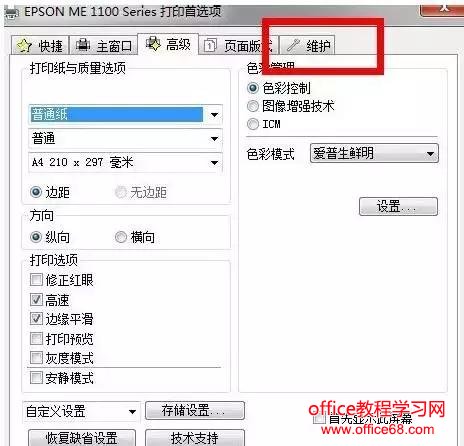Open the 普通纸 paper type dropdown

pyautogui.click(x=125, y=114)
